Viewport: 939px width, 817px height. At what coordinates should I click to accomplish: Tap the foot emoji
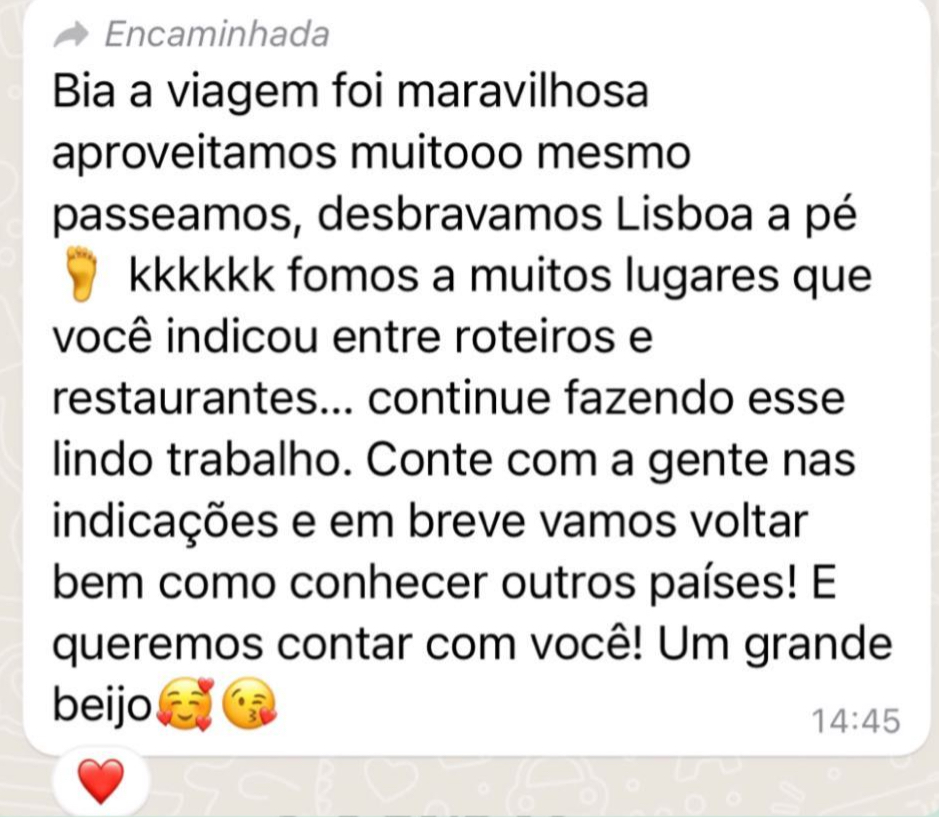point(82,275)
